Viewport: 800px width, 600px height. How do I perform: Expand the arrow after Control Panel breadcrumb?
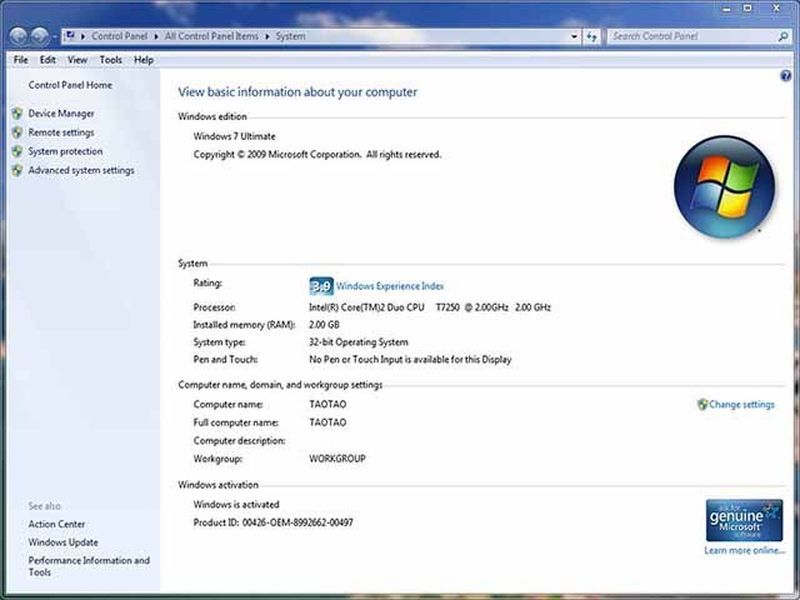click(156, 37)
